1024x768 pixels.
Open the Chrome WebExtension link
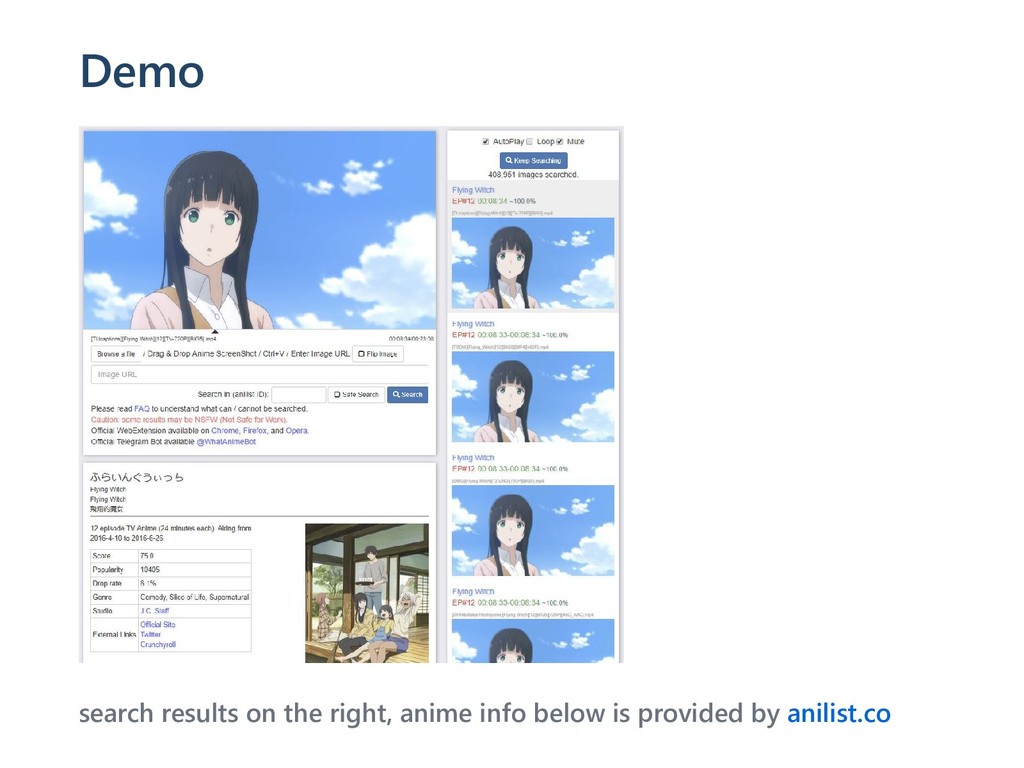coord(225,431)
